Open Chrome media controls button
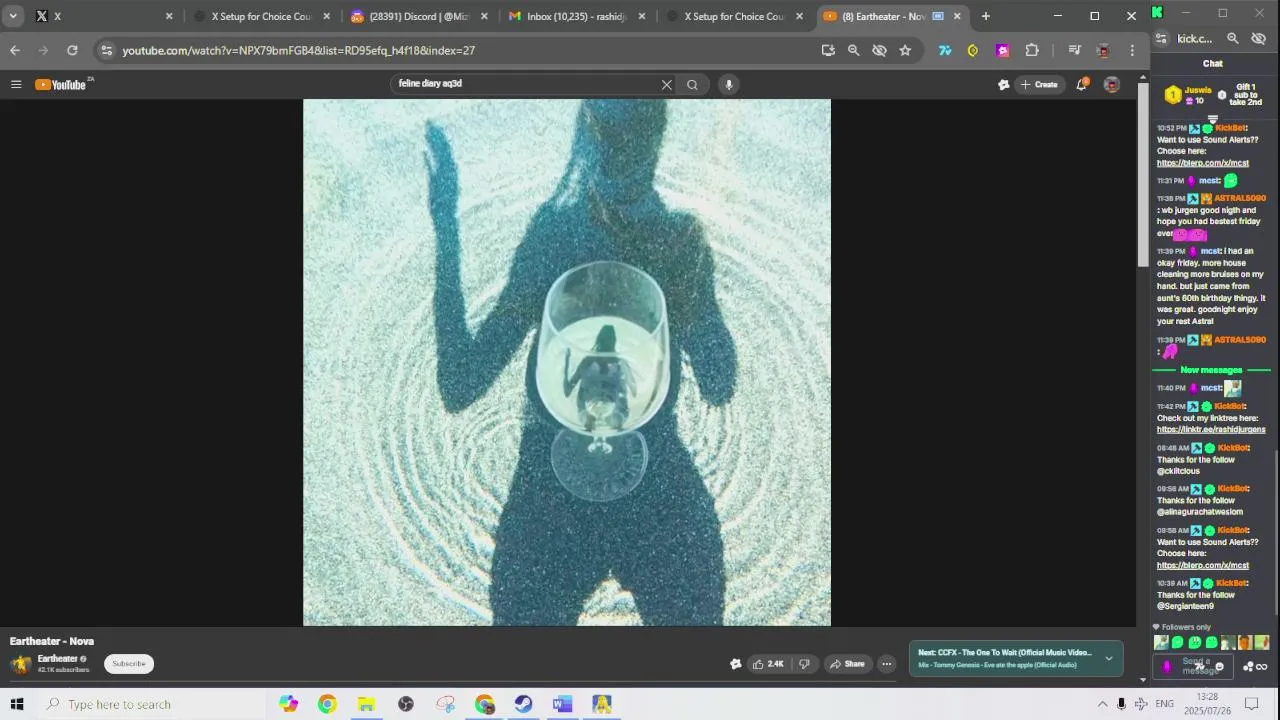 pos(1074,50)
